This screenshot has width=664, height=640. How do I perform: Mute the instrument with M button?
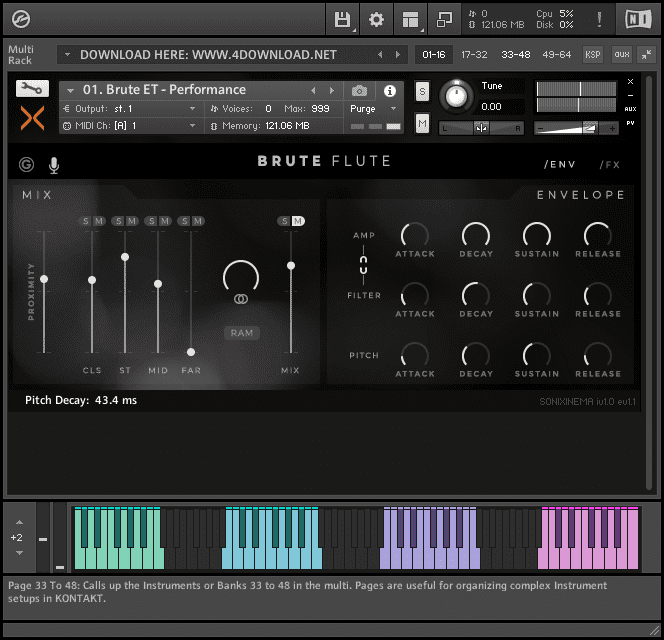pos(422,124)
